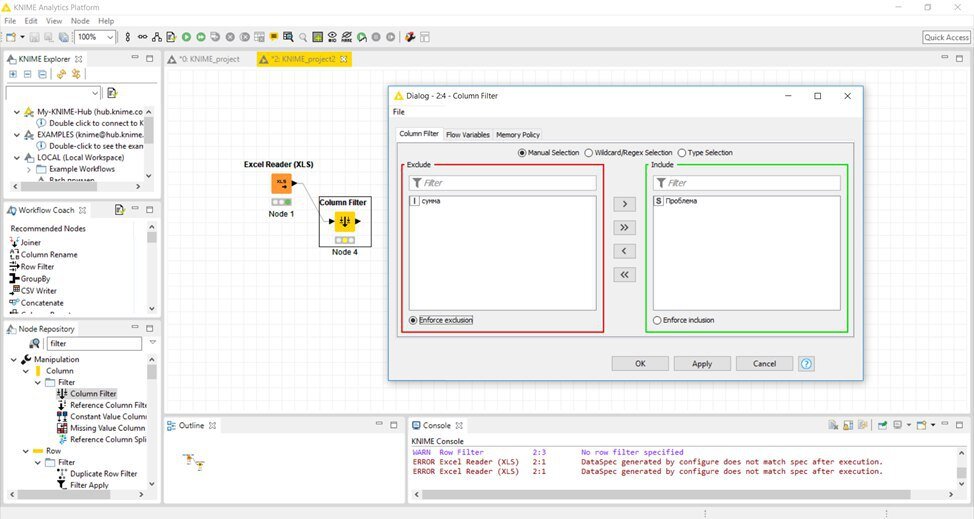Expand Example Workflows folder
Viewport: 974px width, 519px height.
tap(29, 169)
